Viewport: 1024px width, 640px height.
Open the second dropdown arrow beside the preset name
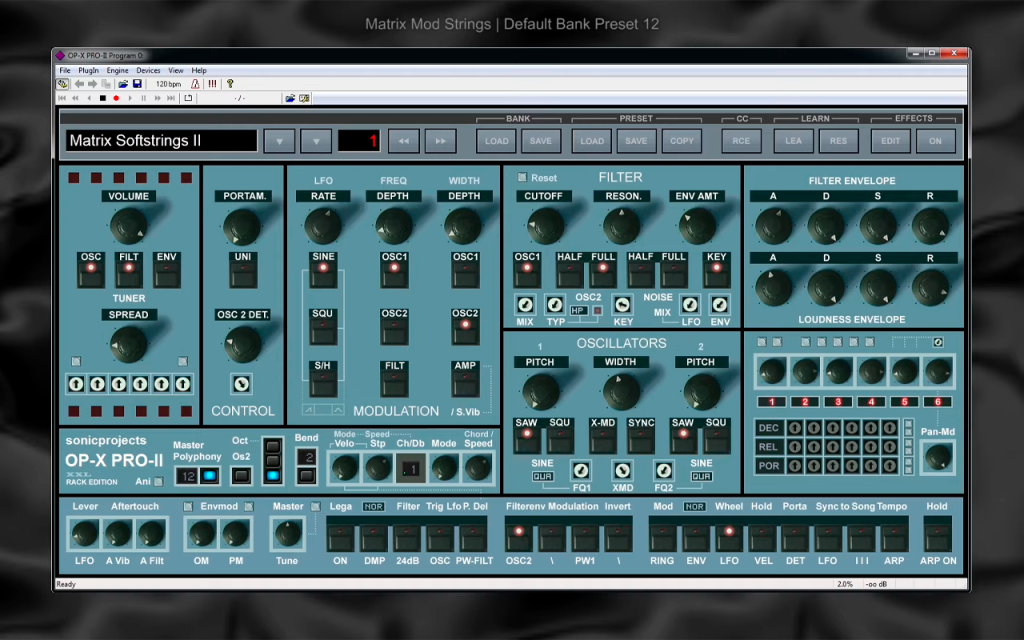[316, 141]
